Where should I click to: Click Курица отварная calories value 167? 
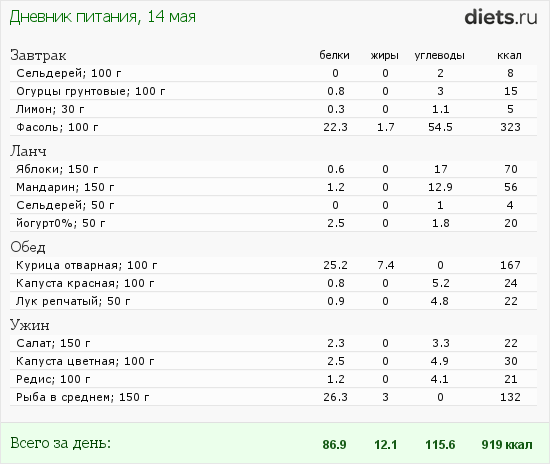pyautogui.click(x=510, y=265)
